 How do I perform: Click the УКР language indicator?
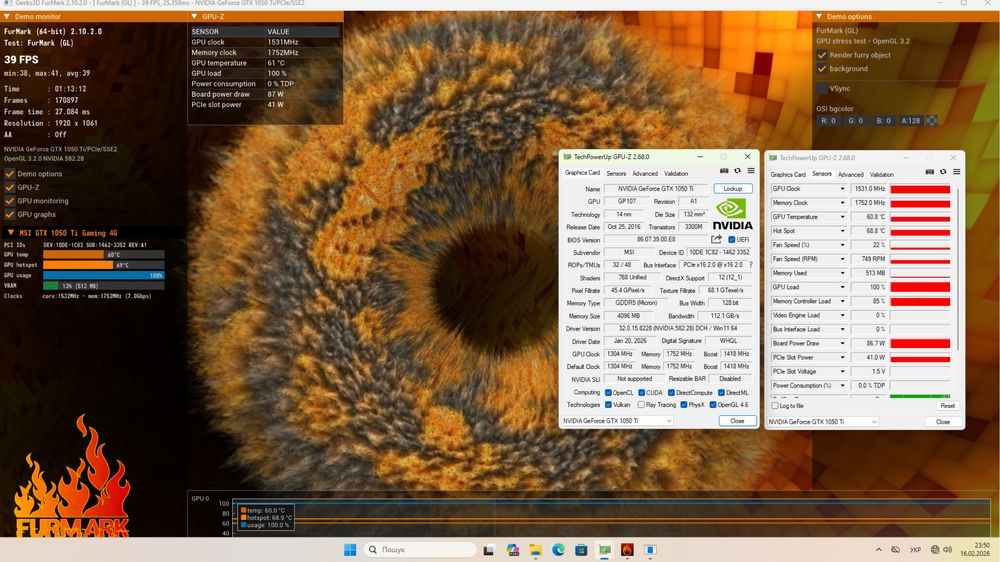pos(915,550)
